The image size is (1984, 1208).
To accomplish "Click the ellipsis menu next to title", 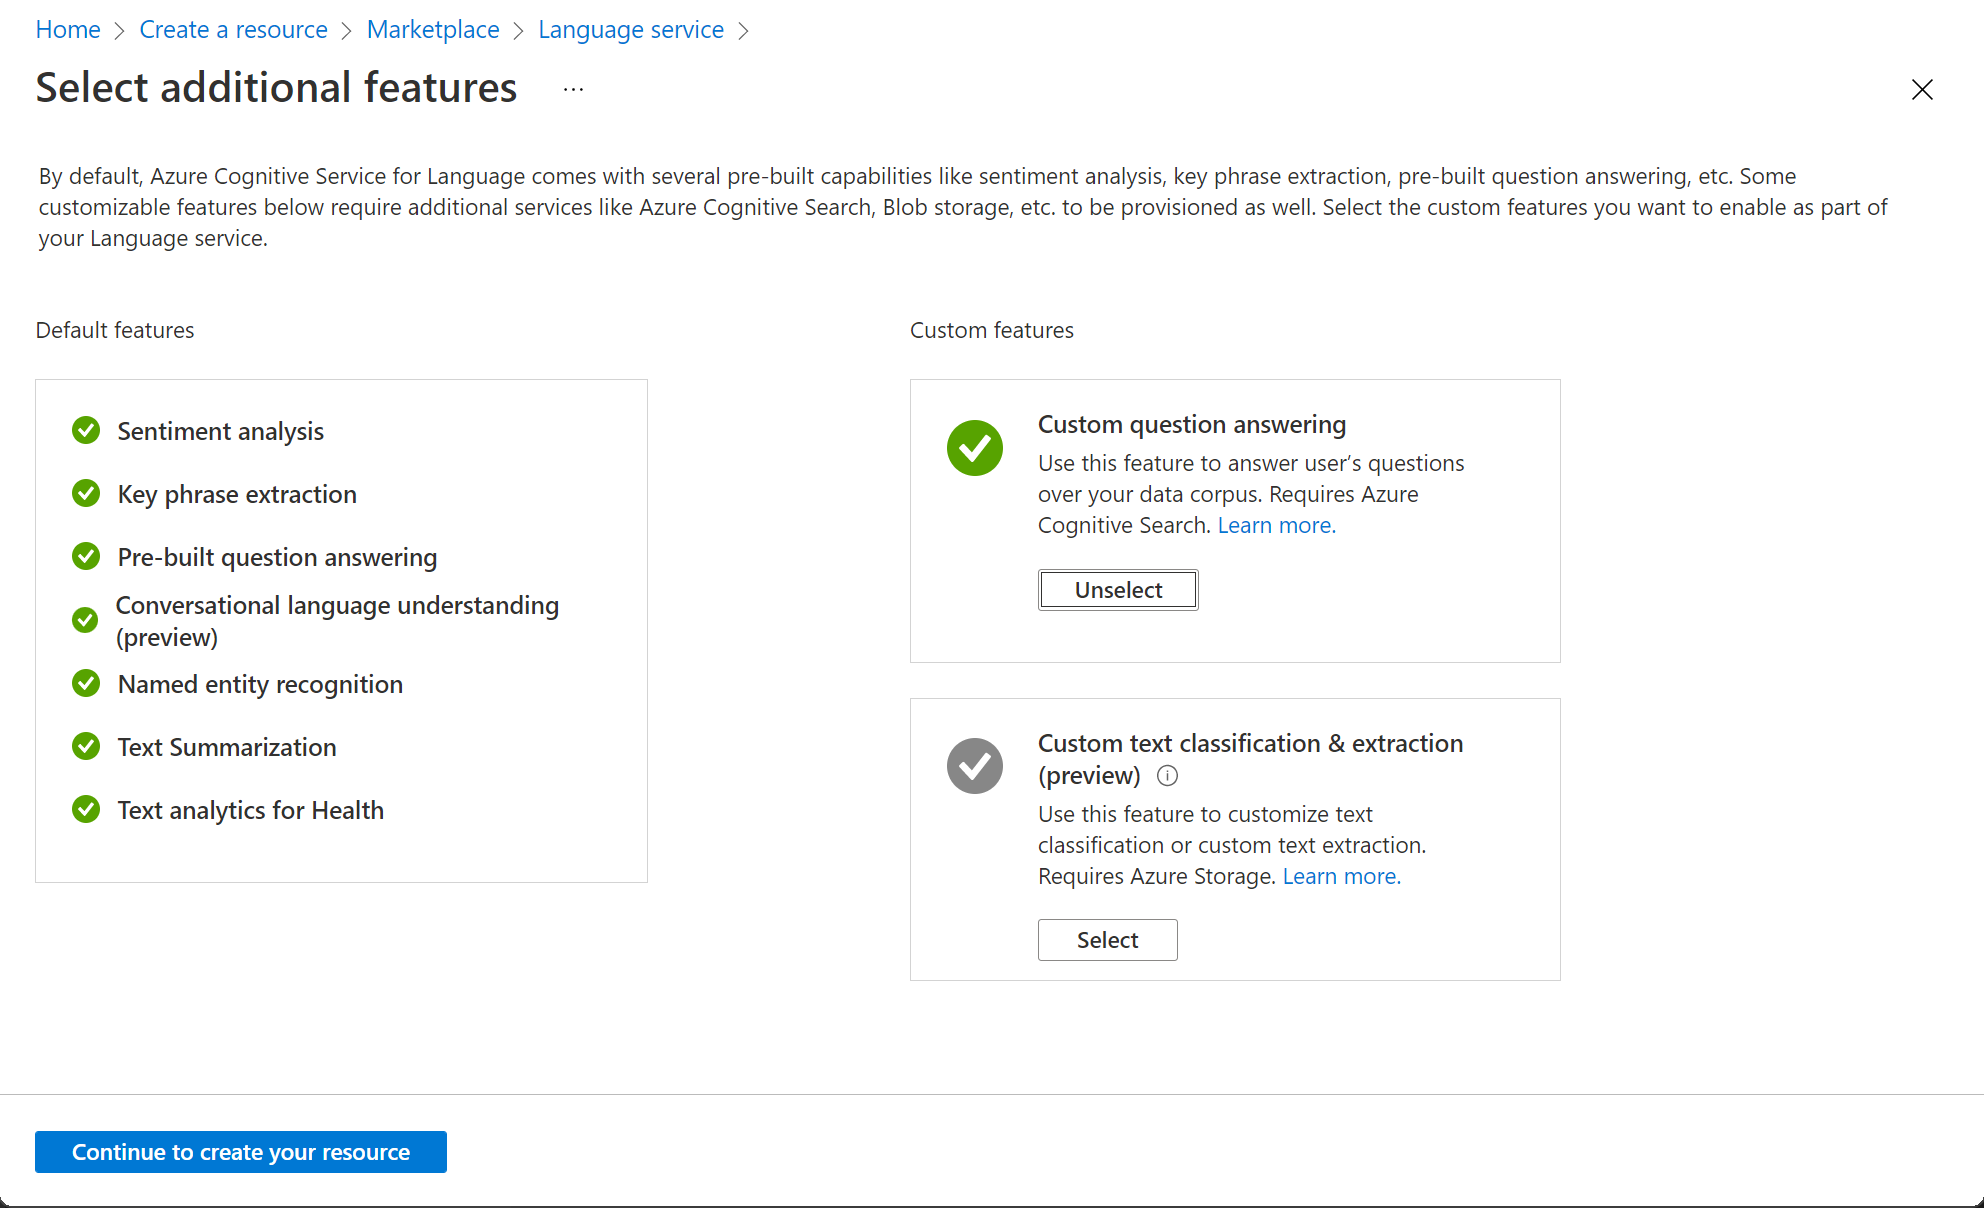I will click(573, 89).
